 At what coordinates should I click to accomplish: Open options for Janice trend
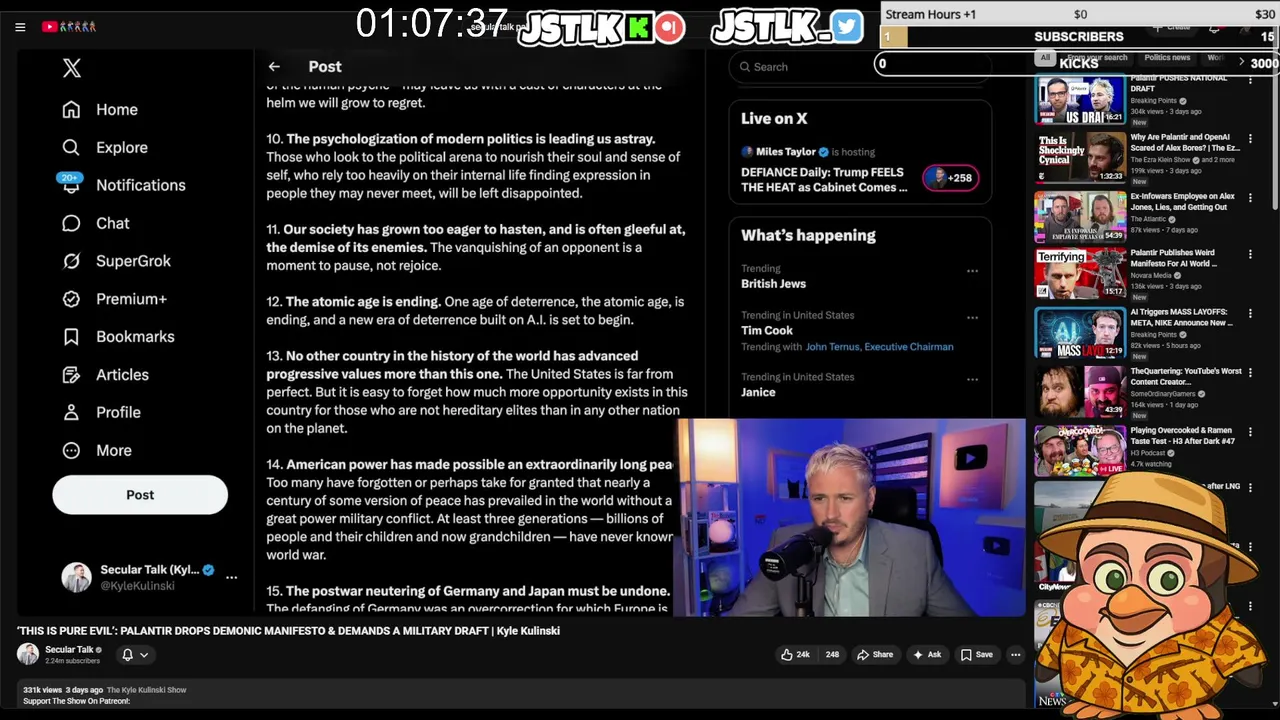[972, 380]
